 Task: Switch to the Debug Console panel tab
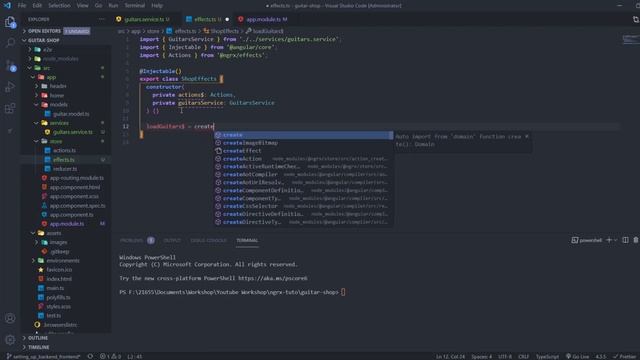click(x=208, y=240)
